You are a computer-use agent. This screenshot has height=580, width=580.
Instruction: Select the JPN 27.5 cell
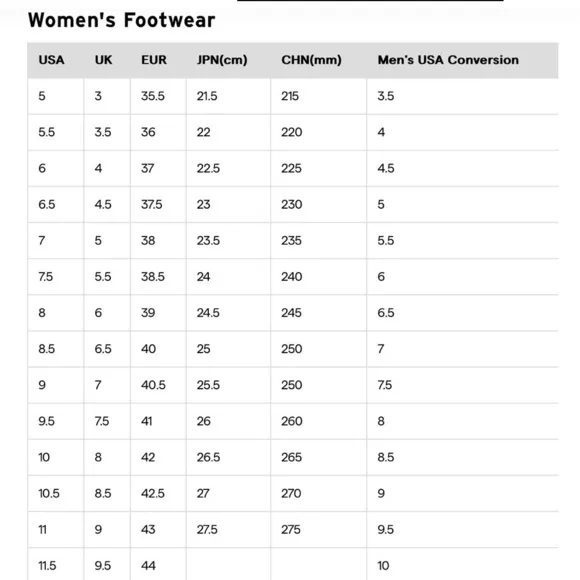click(x=228, y=530)
